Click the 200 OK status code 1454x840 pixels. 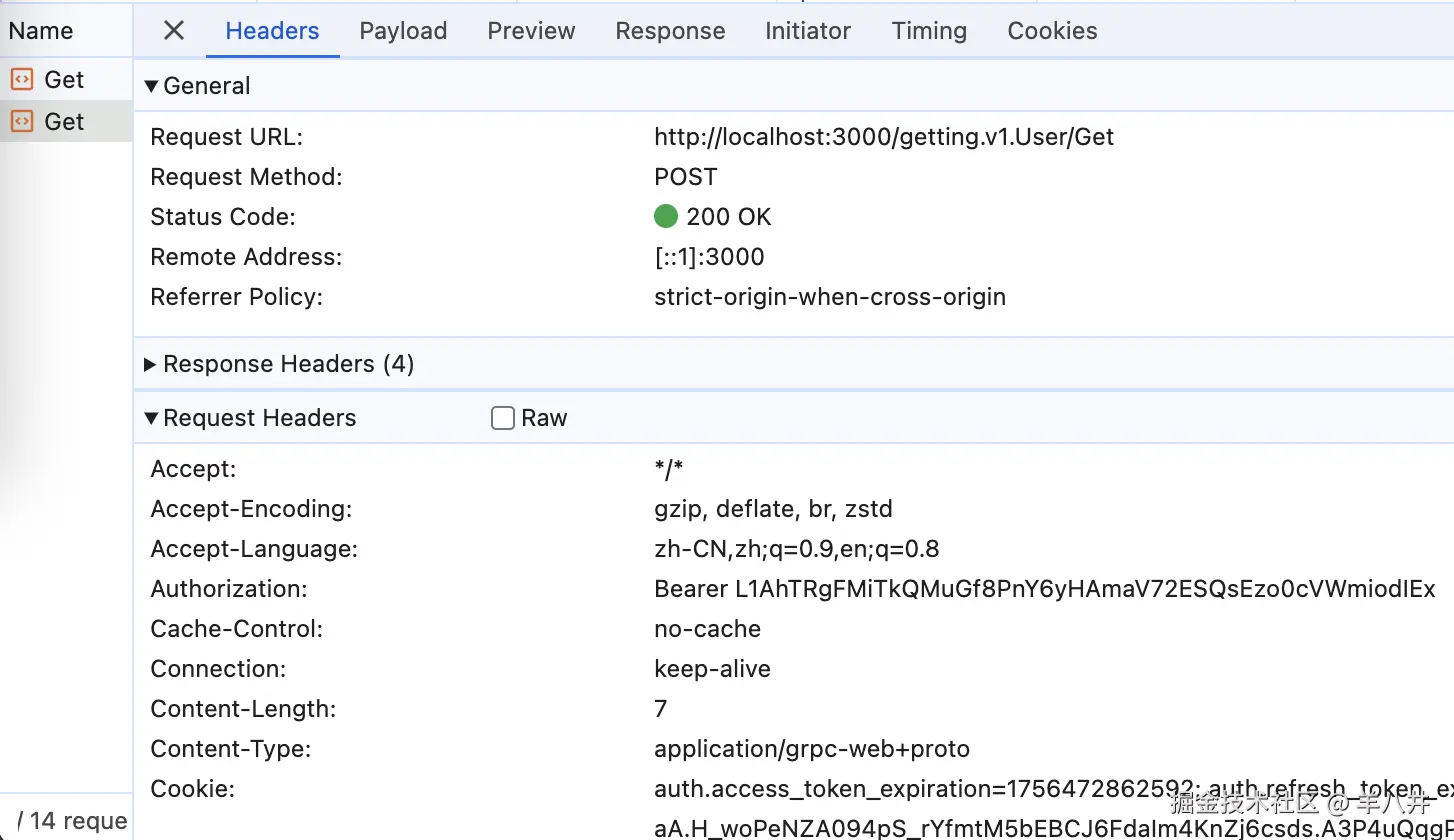[729, 217]
